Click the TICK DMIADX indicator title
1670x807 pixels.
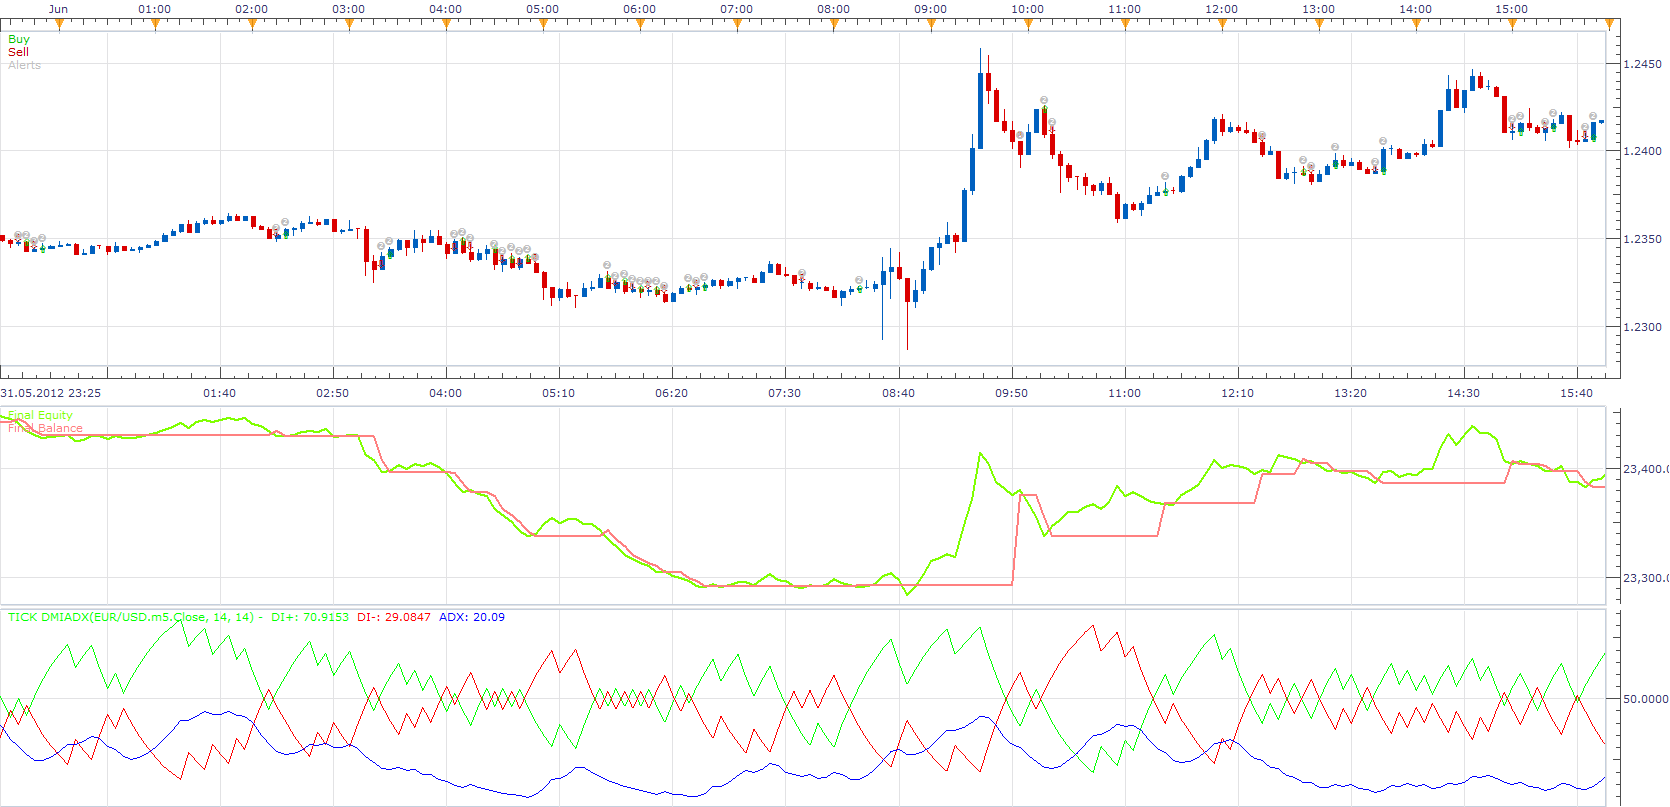pos(131,617)
